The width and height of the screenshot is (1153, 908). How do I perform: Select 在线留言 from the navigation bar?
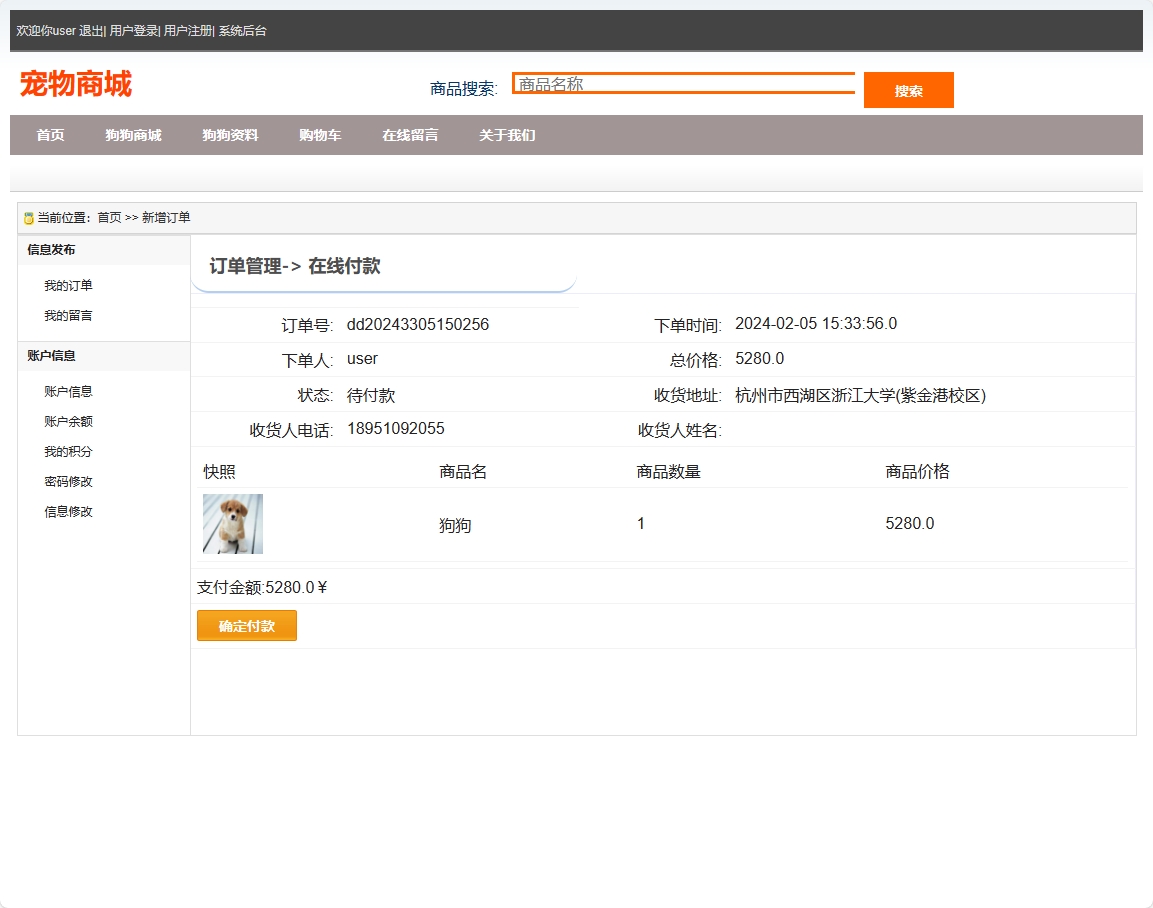[x=410, y=135]
